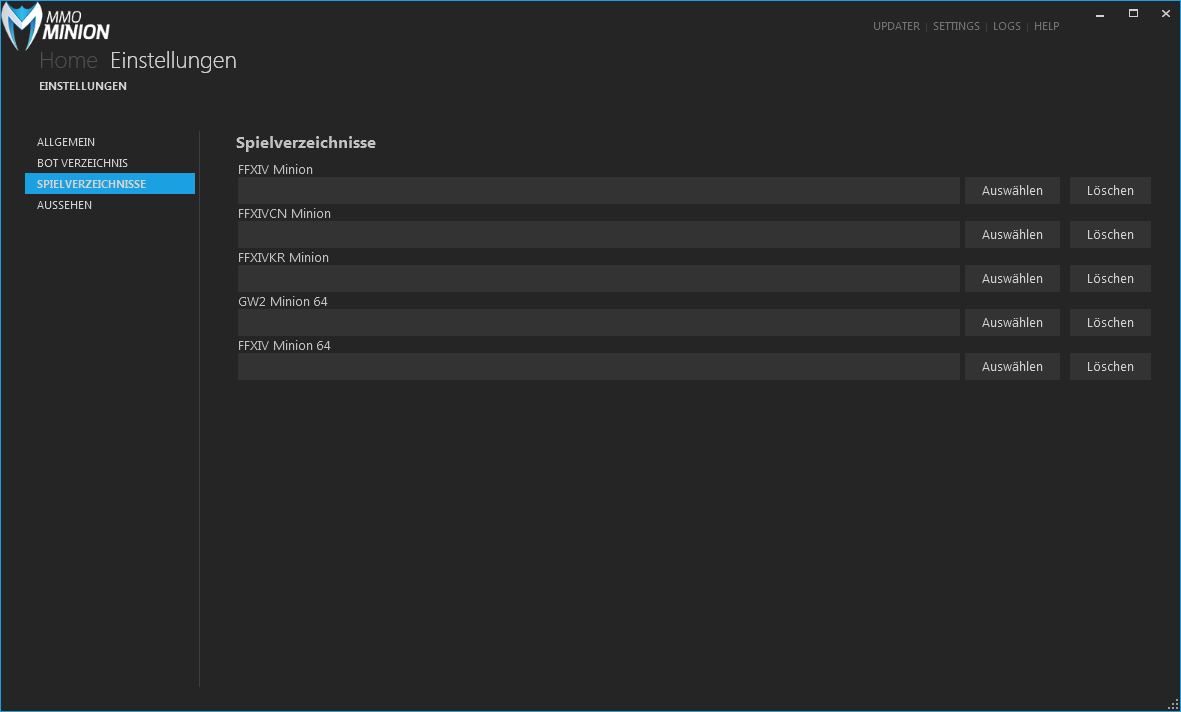
Task: Click Löschen for FFXIV Minion
Action: (x=1110, y=191)
